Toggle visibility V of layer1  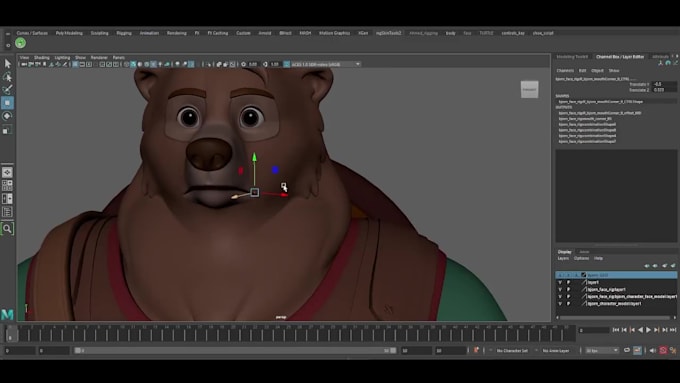pos(560,282)
